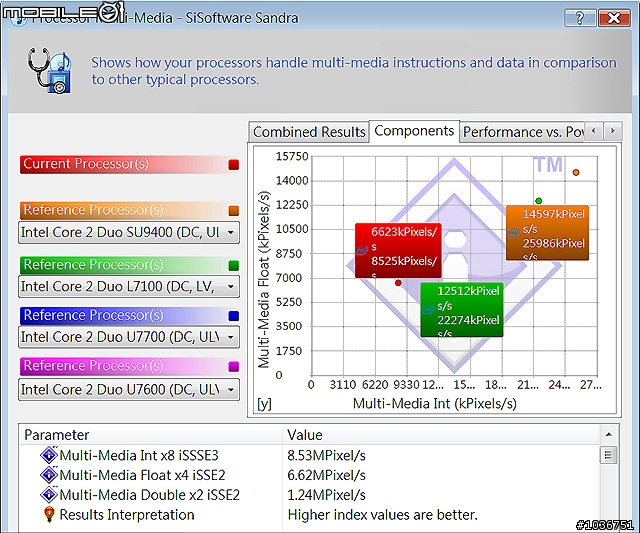Click the orange Reference Processor color swatch
Viewport: 640px width, 533px height.
(x=233, y=211)
